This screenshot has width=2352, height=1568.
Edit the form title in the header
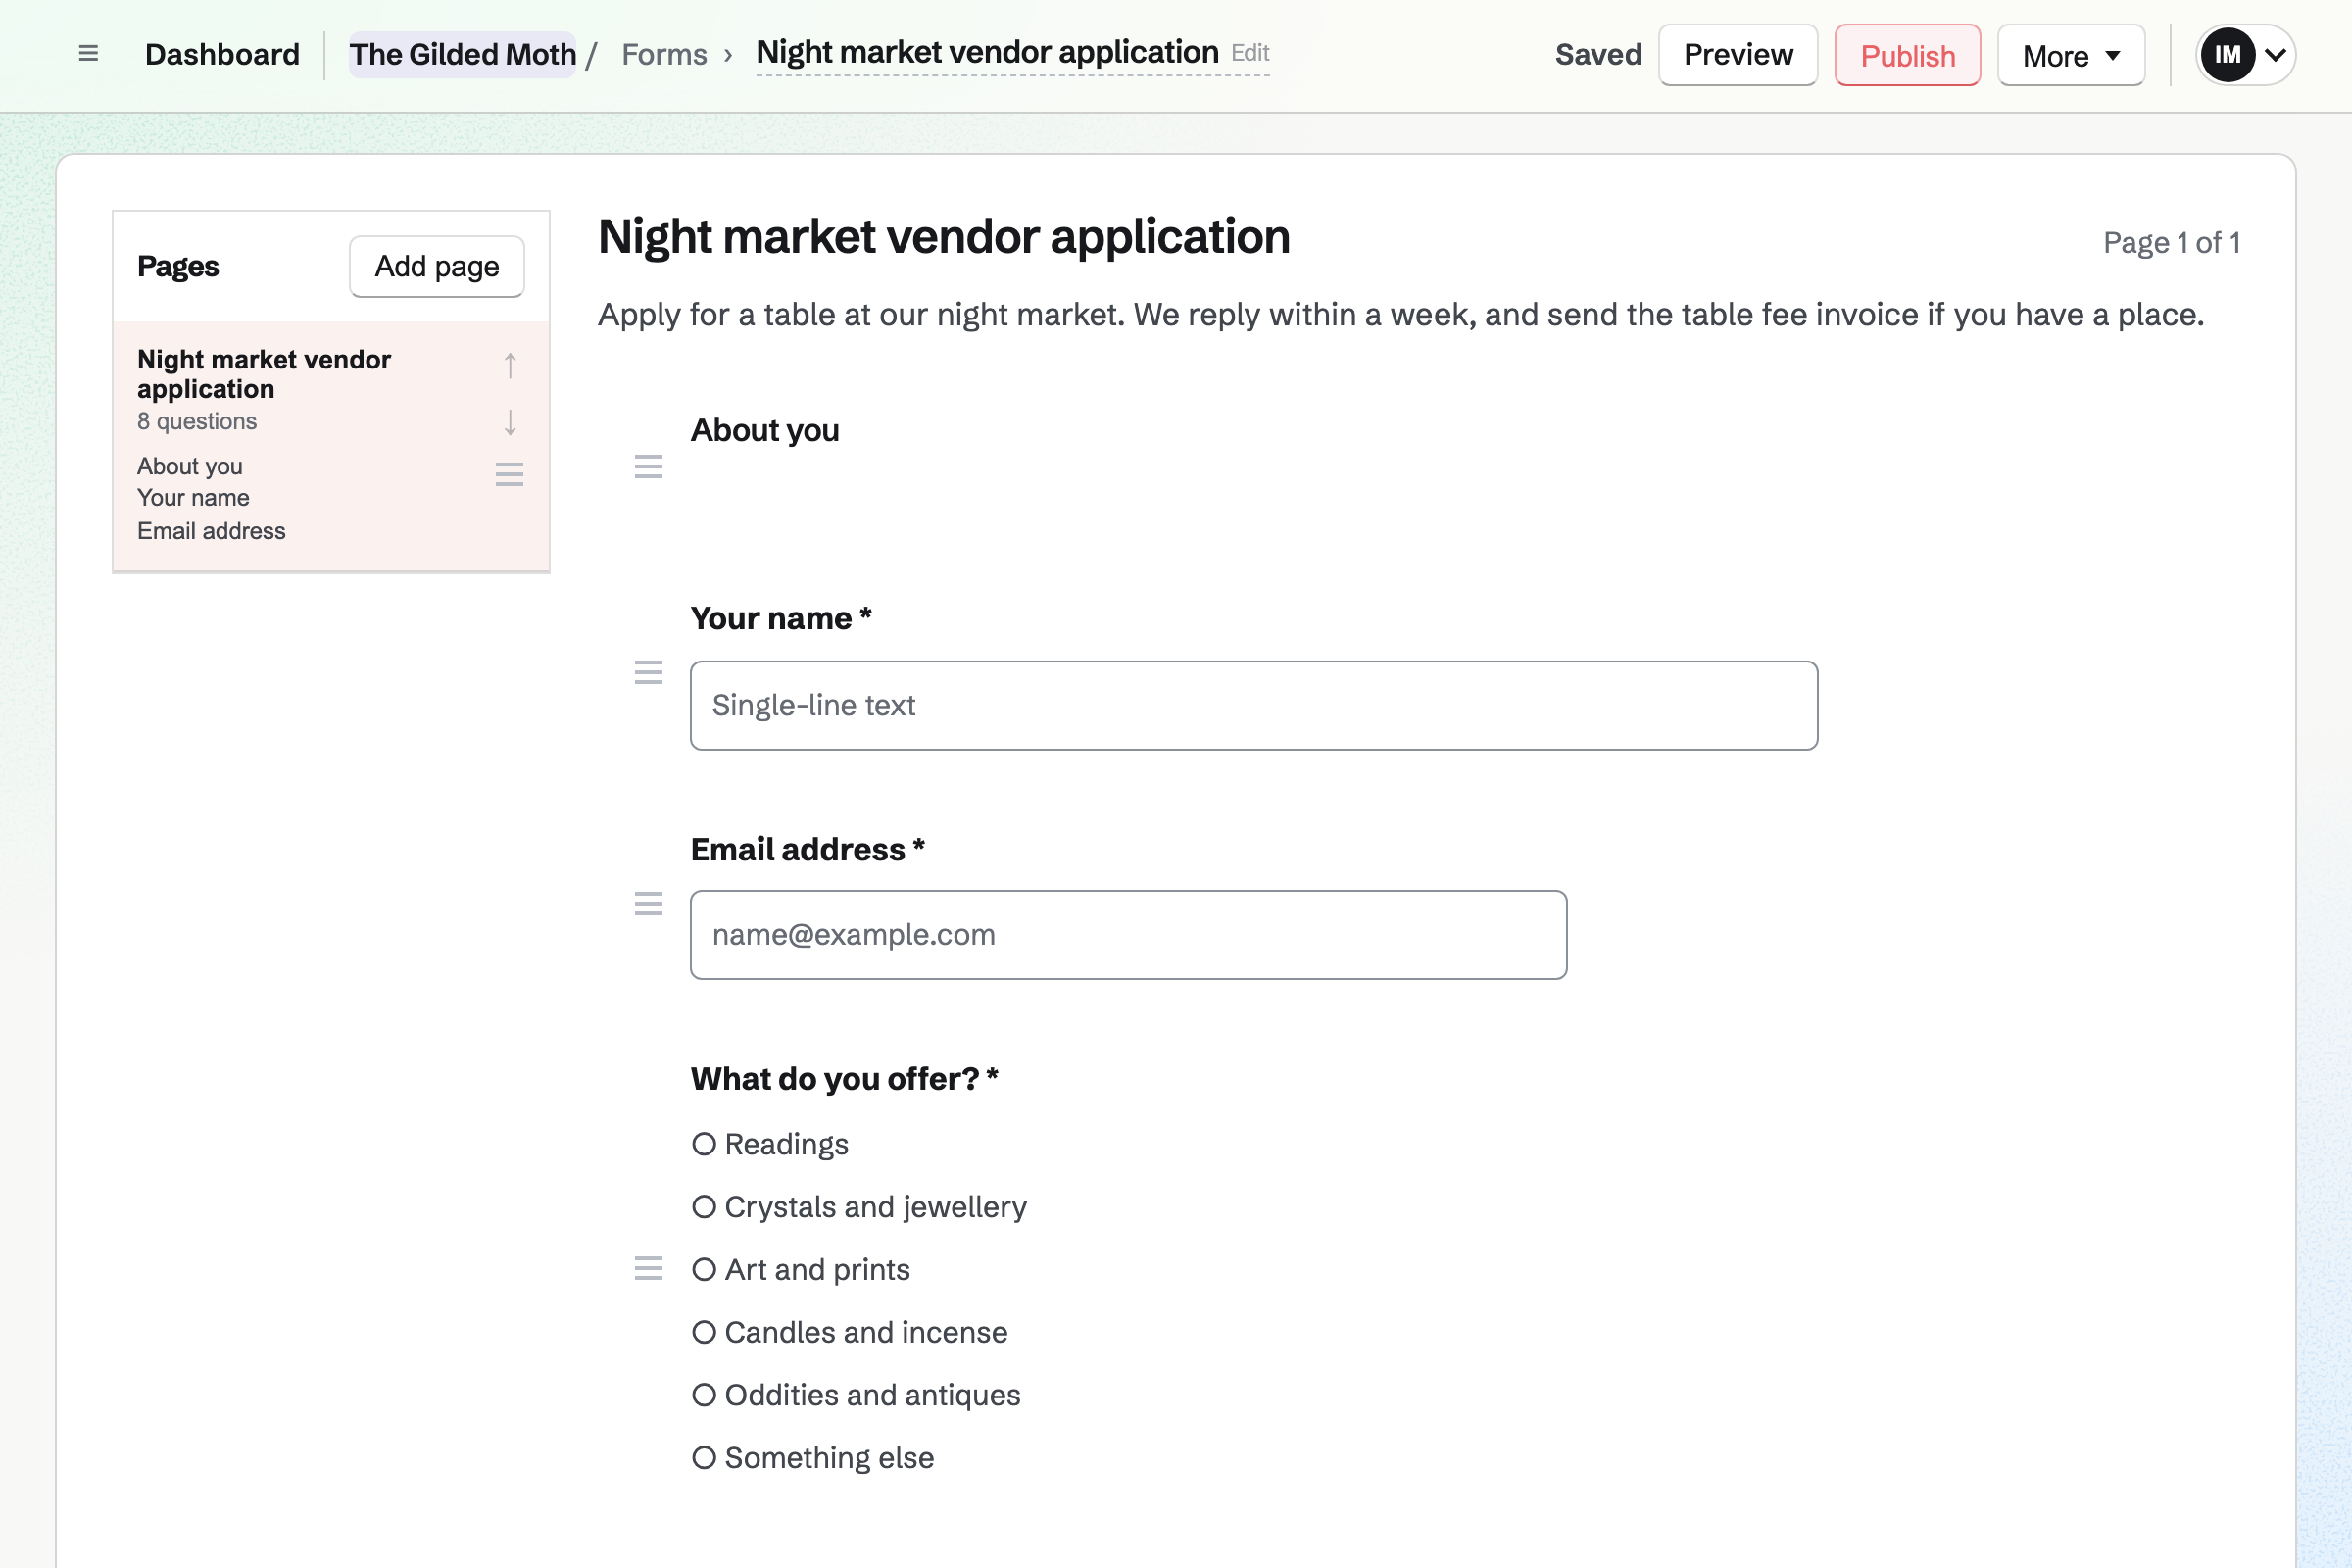tap(1250, 53)
